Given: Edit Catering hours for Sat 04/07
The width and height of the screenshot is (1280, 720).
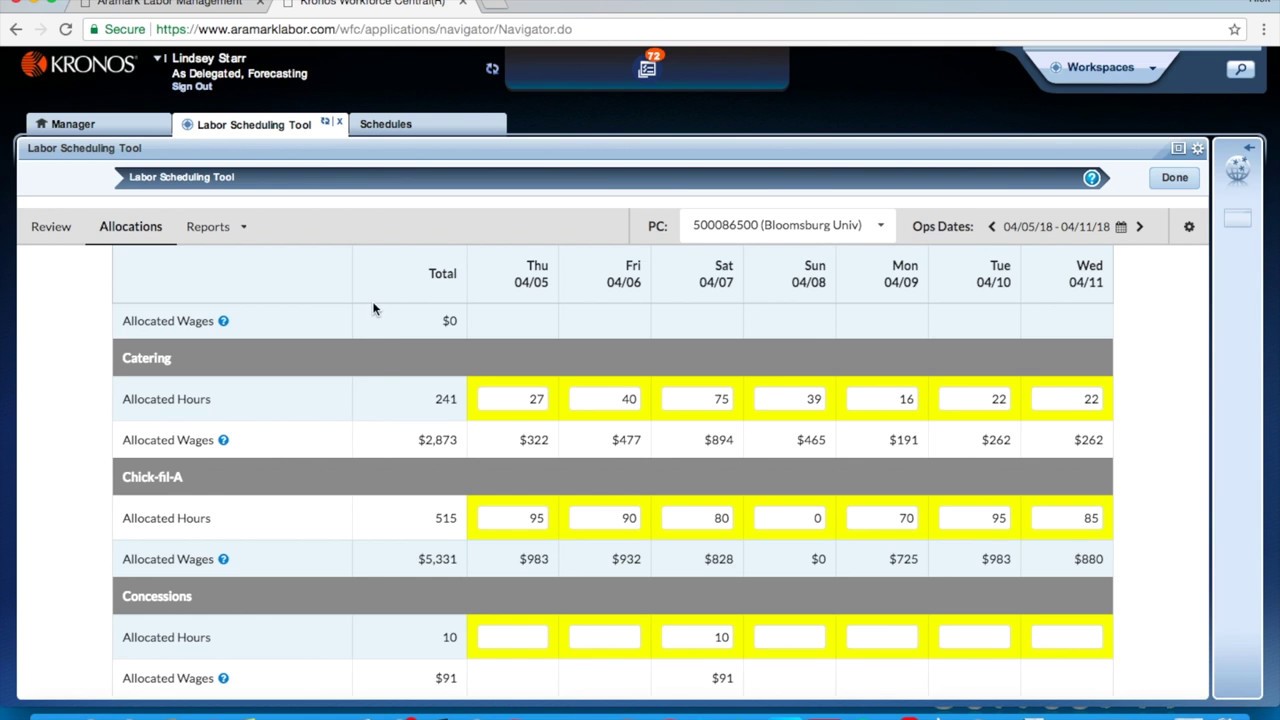Looking at the screenshot, I should [697, 399].
